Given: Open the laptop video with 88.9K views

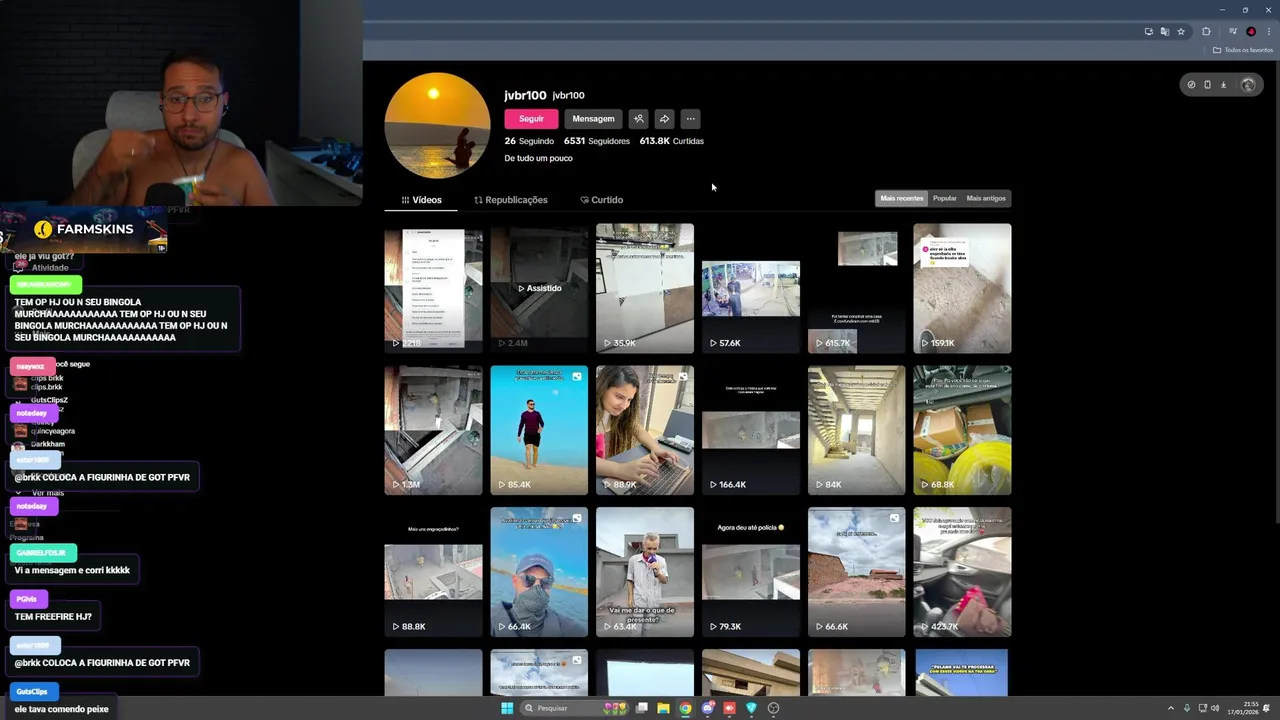Looking at the screenshot, I should 645,430.
